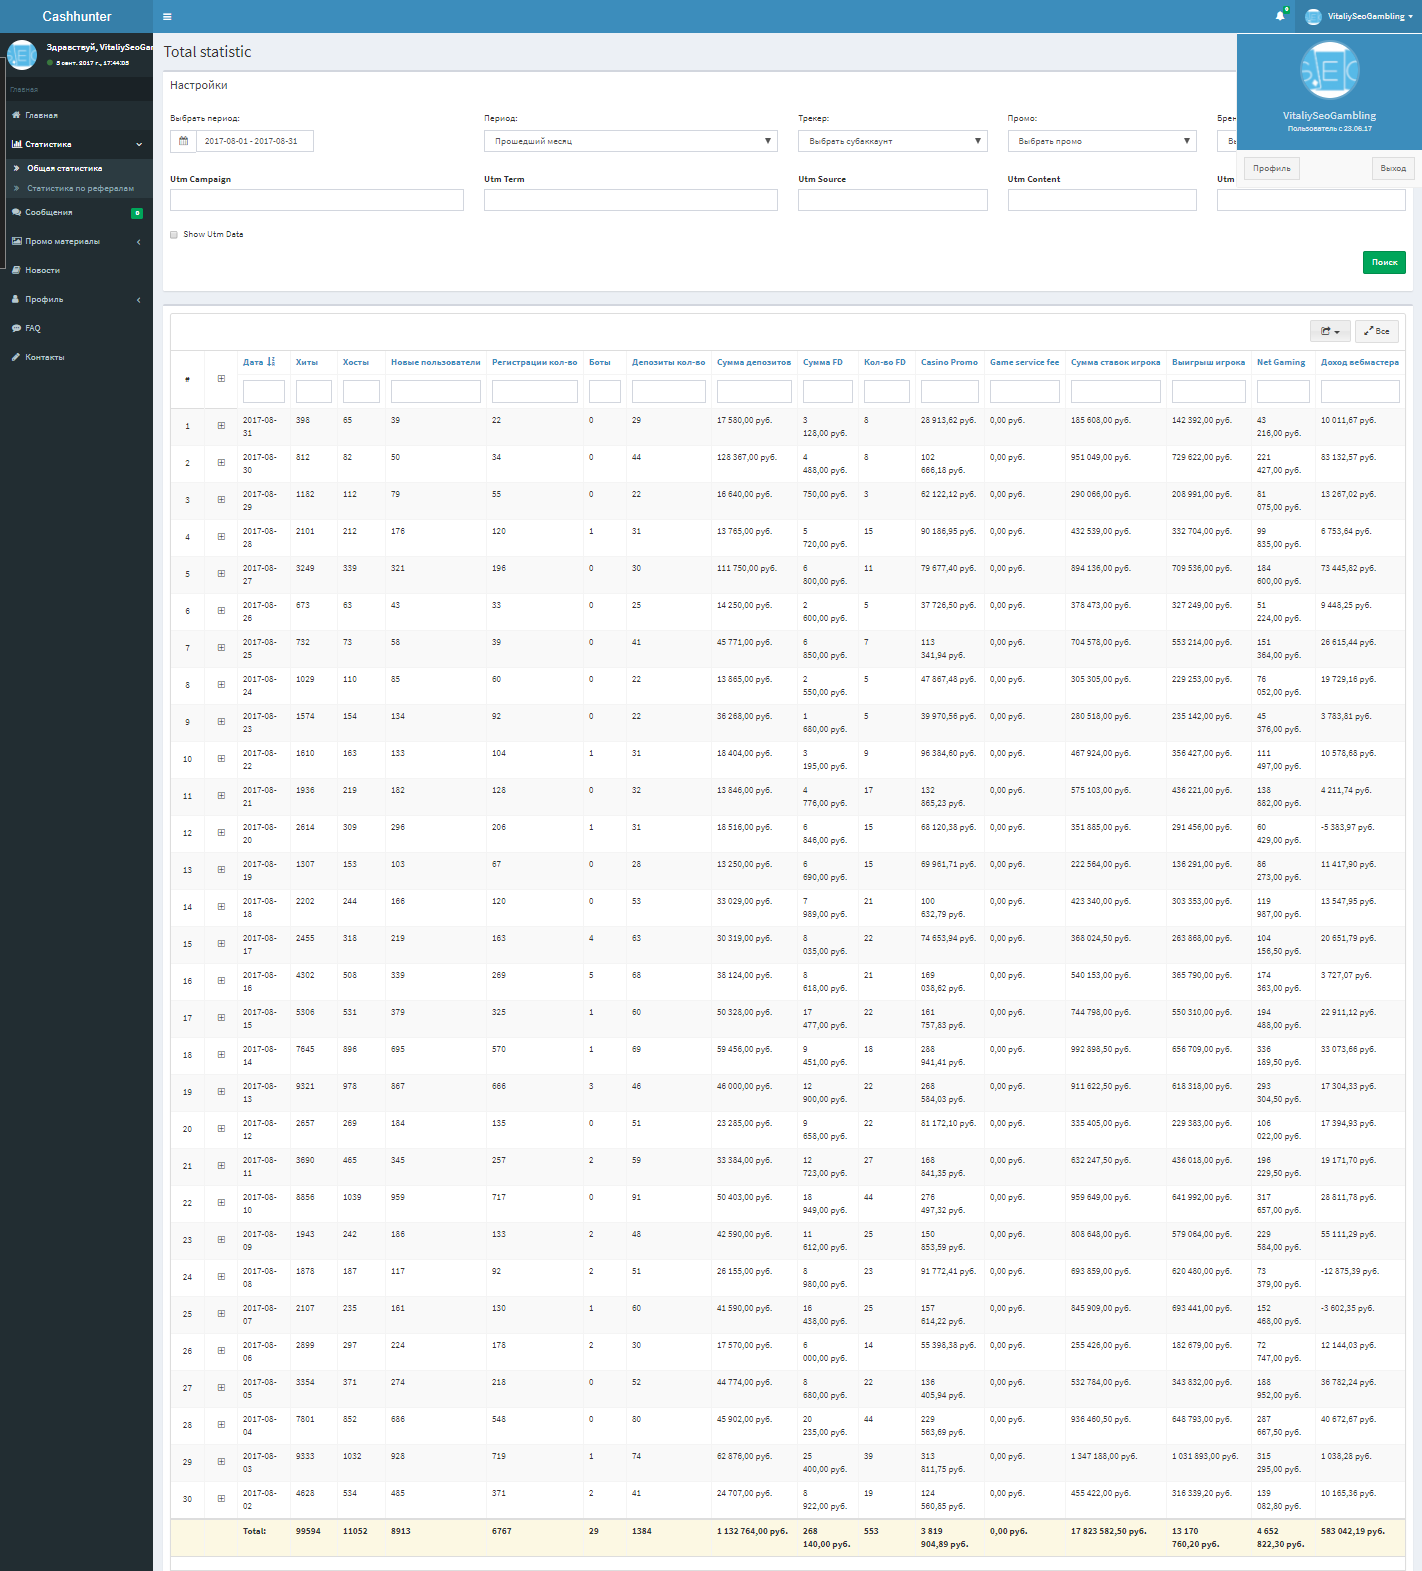Click the date range input 2017-08-01 - 2017-08-31
This screenshot has width=1422, height=1571.
pyautogui.click(x=254, y=141)
